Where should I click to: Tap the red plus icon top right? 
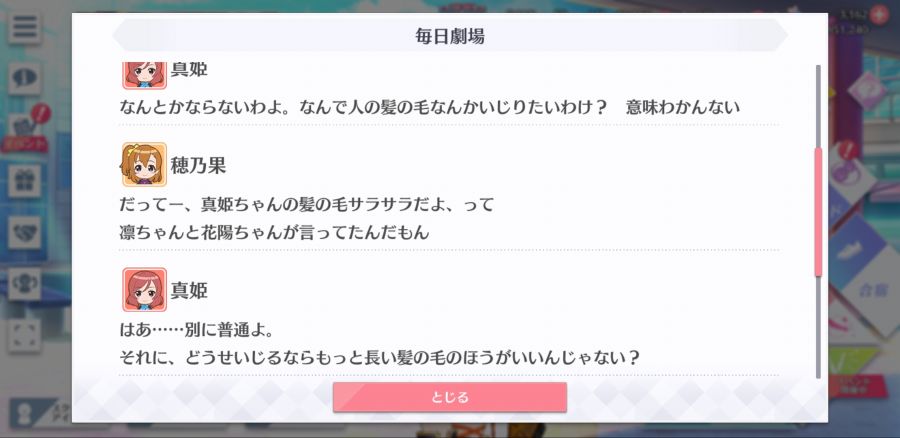click(878, 14)
